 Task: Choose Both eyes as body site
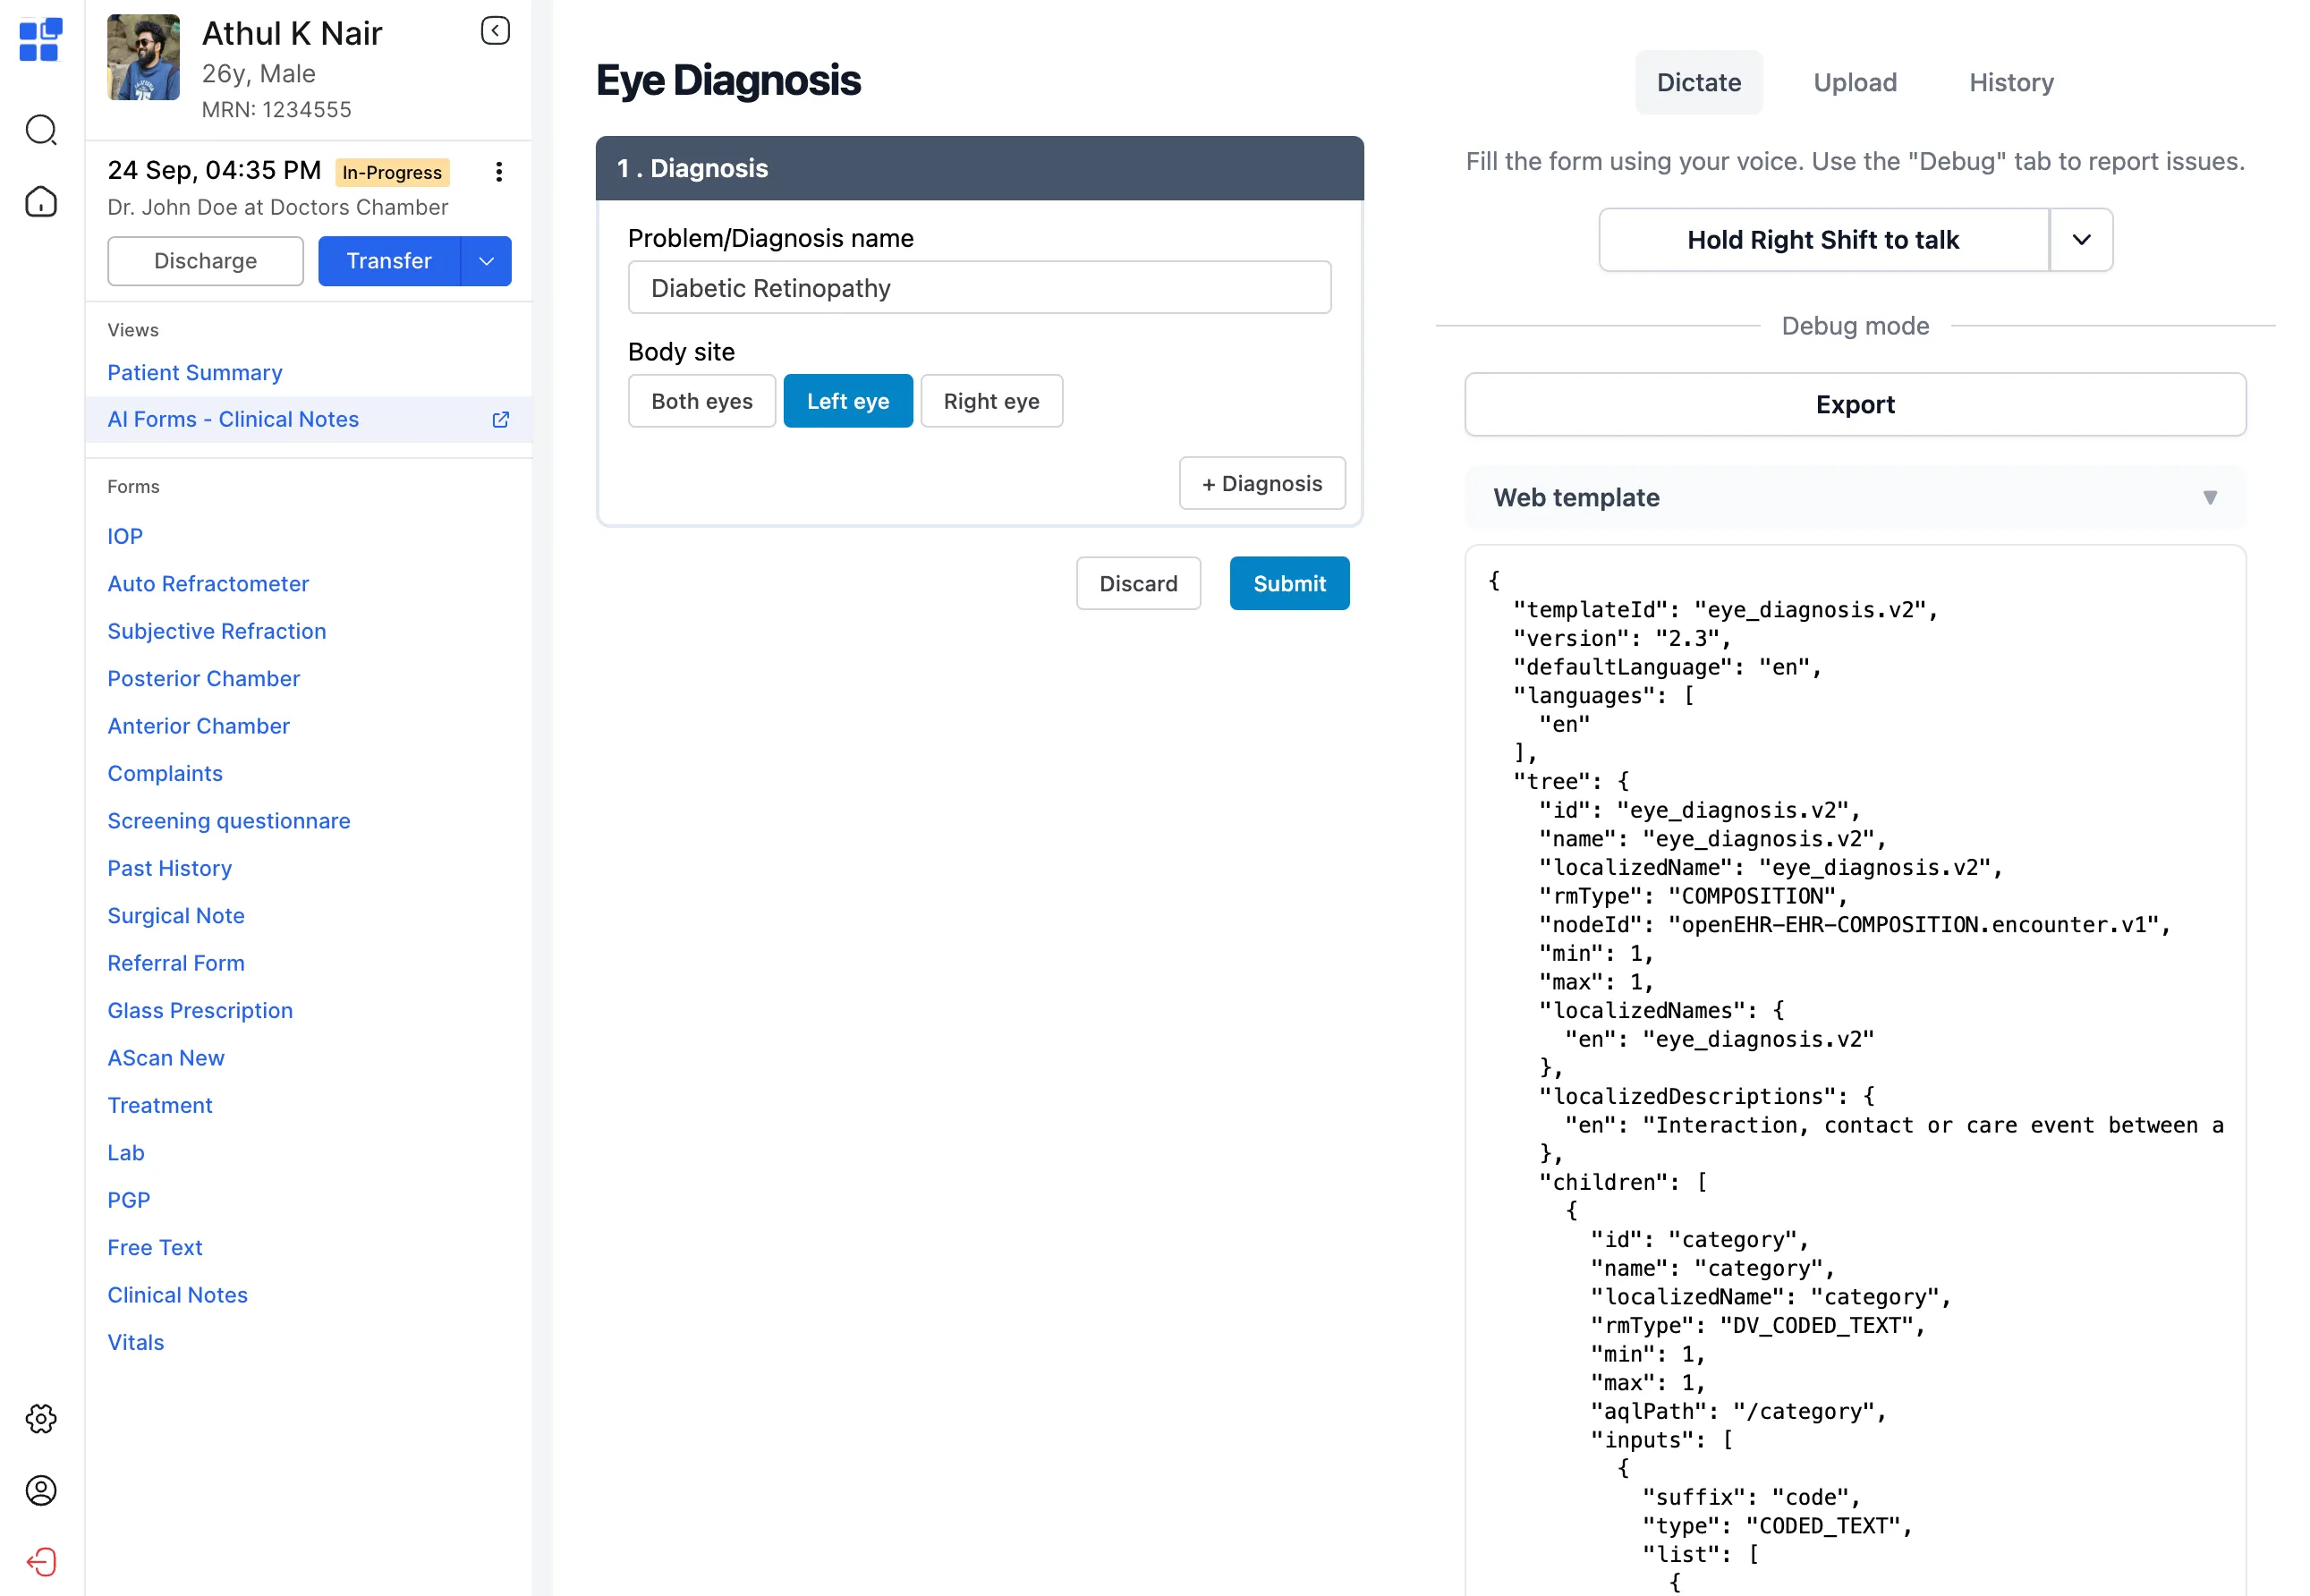[701, 400]
